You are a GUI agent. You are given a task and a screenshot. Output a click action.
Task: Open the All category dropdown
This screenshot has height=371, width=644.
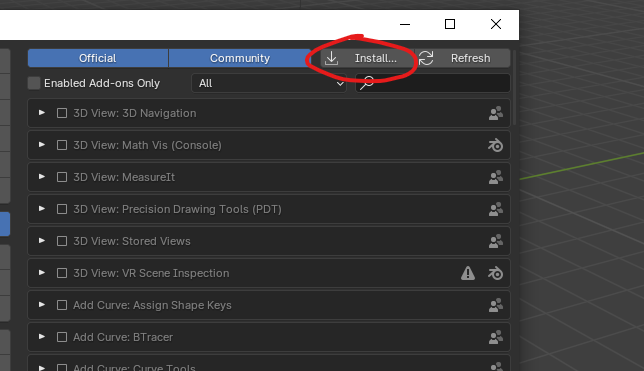pos(269,83)
